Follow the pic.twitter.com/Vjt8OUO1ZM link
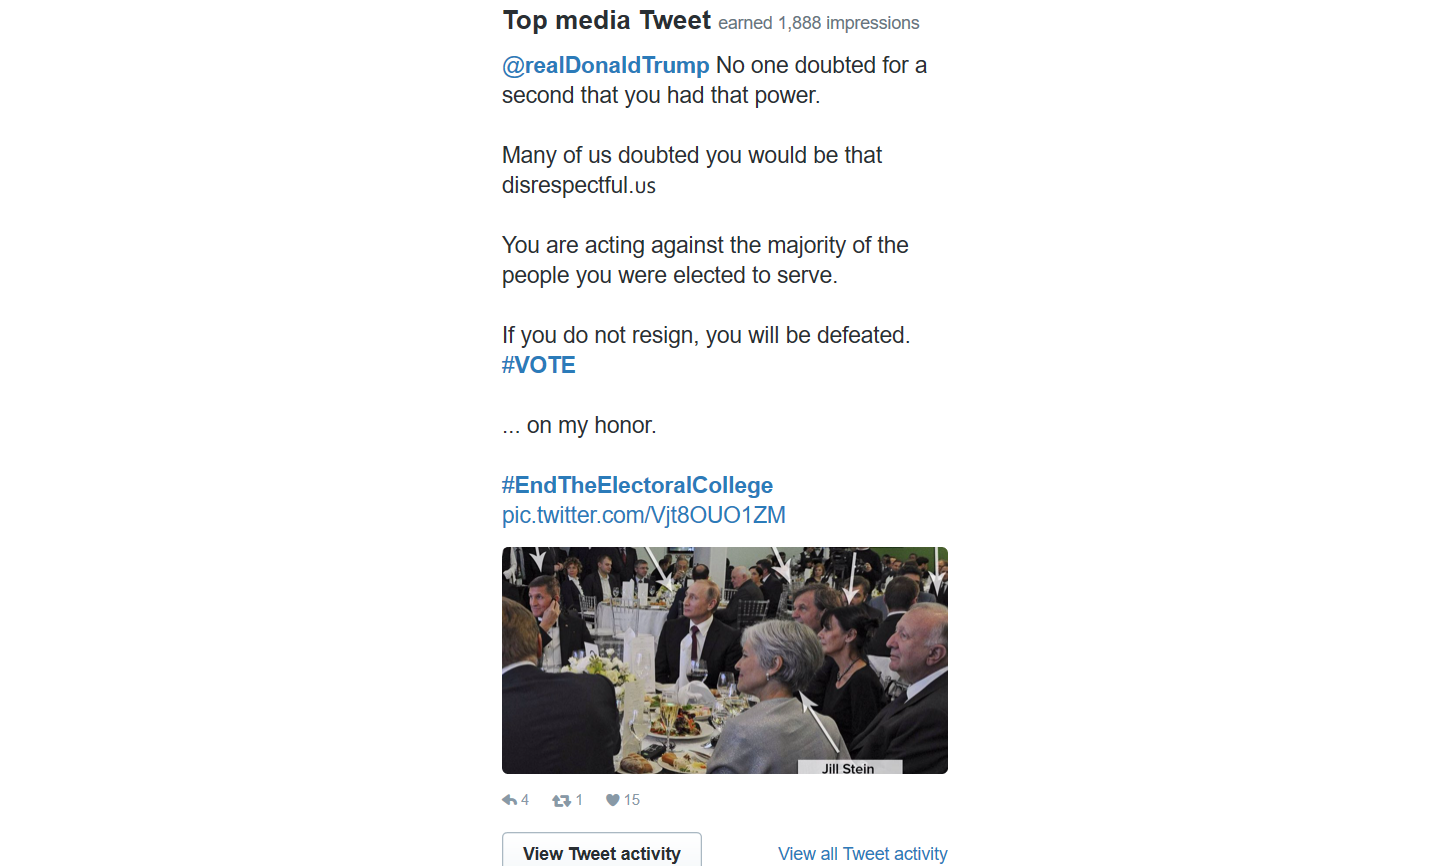 (644, 516)
